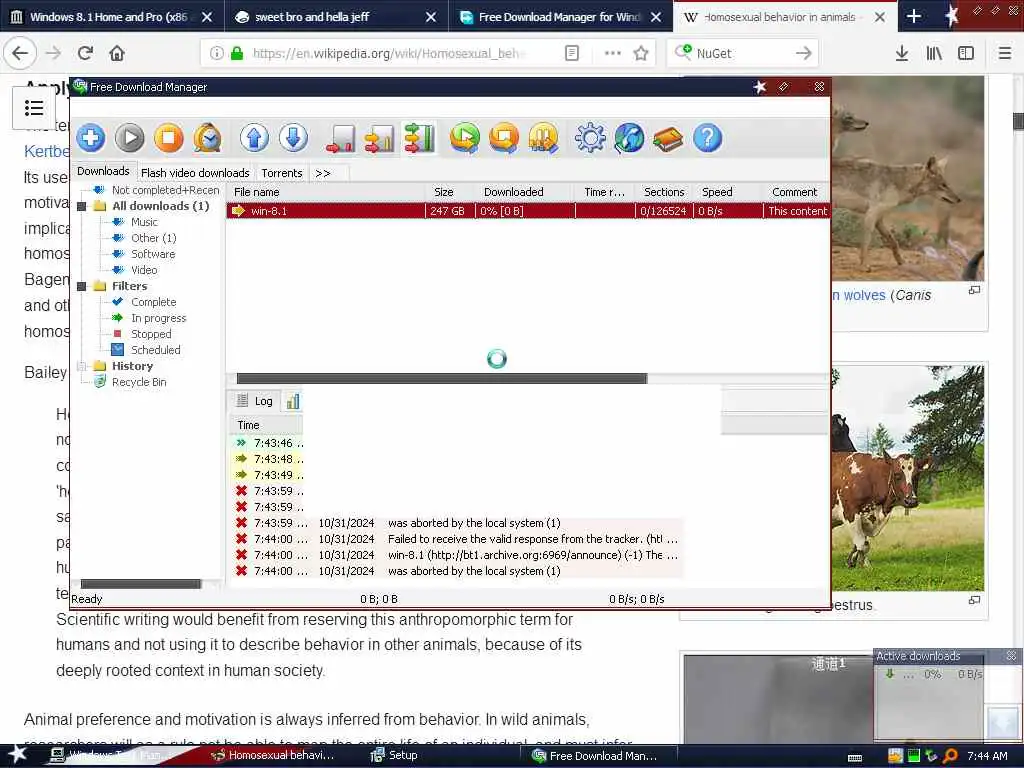This screenshot has width=1024, height=768.
Task: Show more tabs with the >> button
Action: point(323,173)
